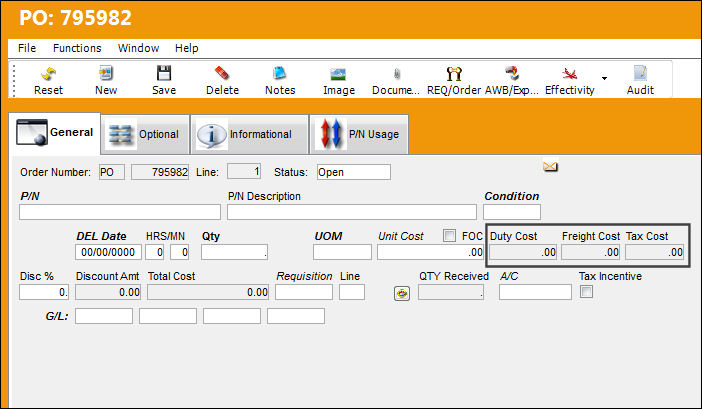Open the File menu
Viewport: 702px width, 409px height.
tap(27, 48)
